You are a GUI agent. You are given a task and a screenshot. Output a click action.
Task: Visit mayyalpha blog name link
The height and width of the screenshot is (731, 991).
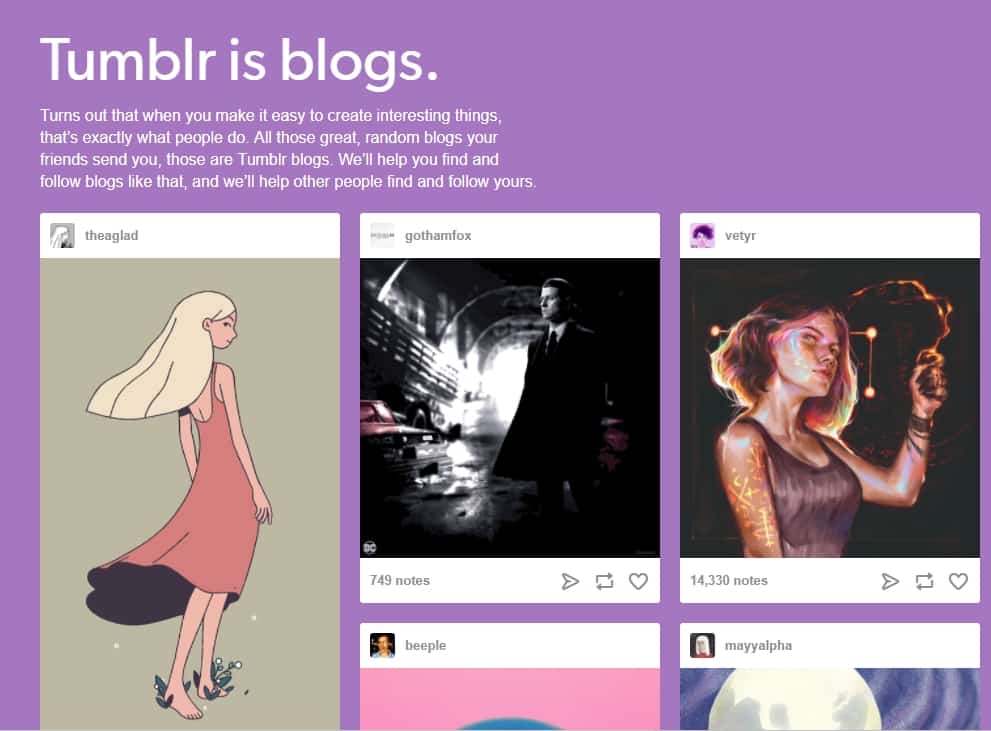coord(758,646)
